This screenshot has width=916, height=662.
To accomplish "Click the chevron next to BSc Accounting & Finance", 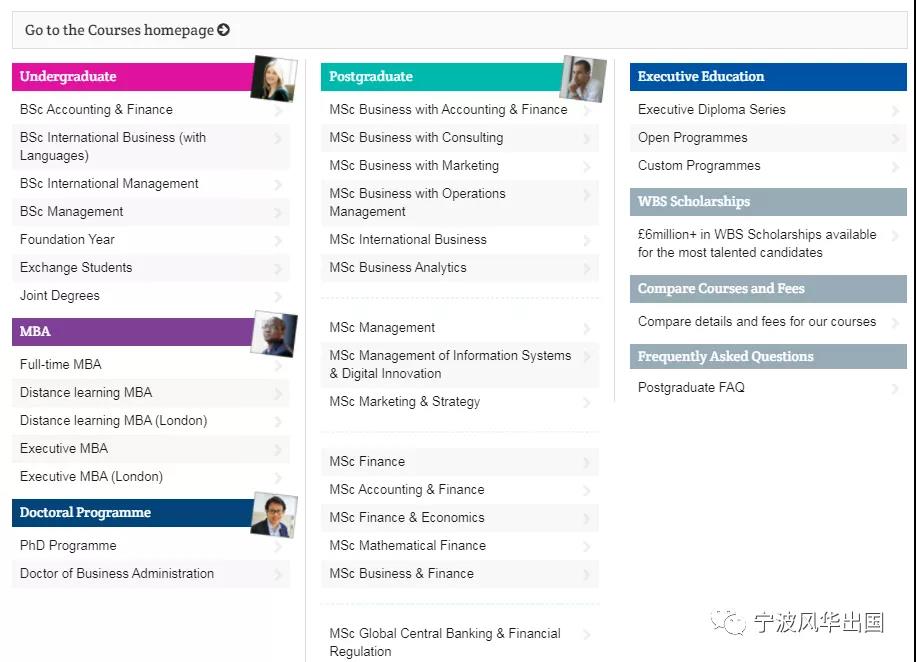I will click(x=278, y=111).
